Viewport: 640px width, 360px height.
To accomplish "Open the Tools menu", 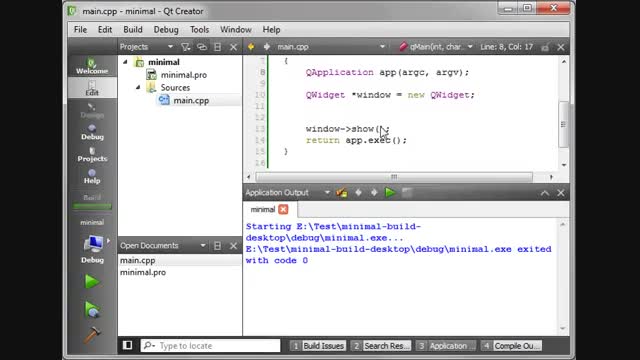I will pos(199,29).
